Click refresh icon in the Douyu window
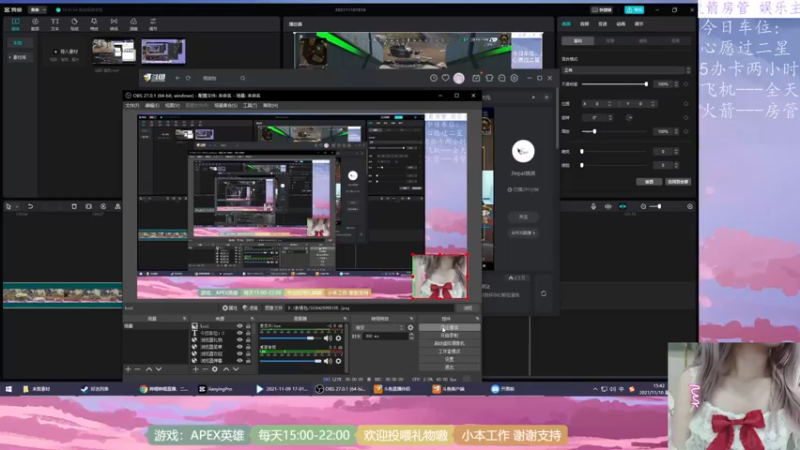800x450 pixels. [188, 78]
